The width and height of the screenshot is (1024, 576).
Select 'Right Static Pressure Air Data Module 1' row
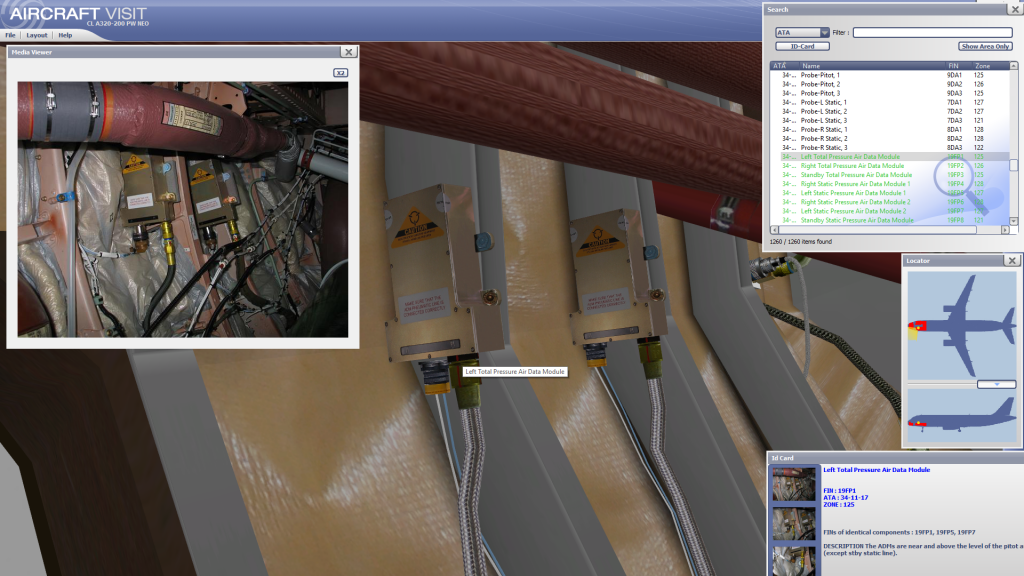[890, 184]
